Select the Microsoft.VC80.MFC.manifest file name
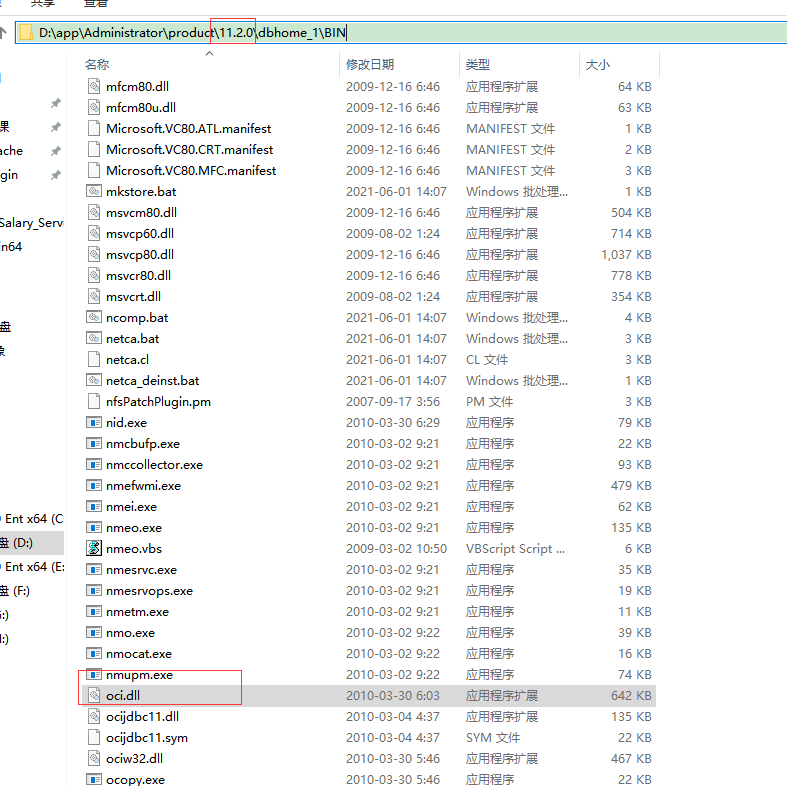This screenshot has width=787, height=786. click(191, 171)
